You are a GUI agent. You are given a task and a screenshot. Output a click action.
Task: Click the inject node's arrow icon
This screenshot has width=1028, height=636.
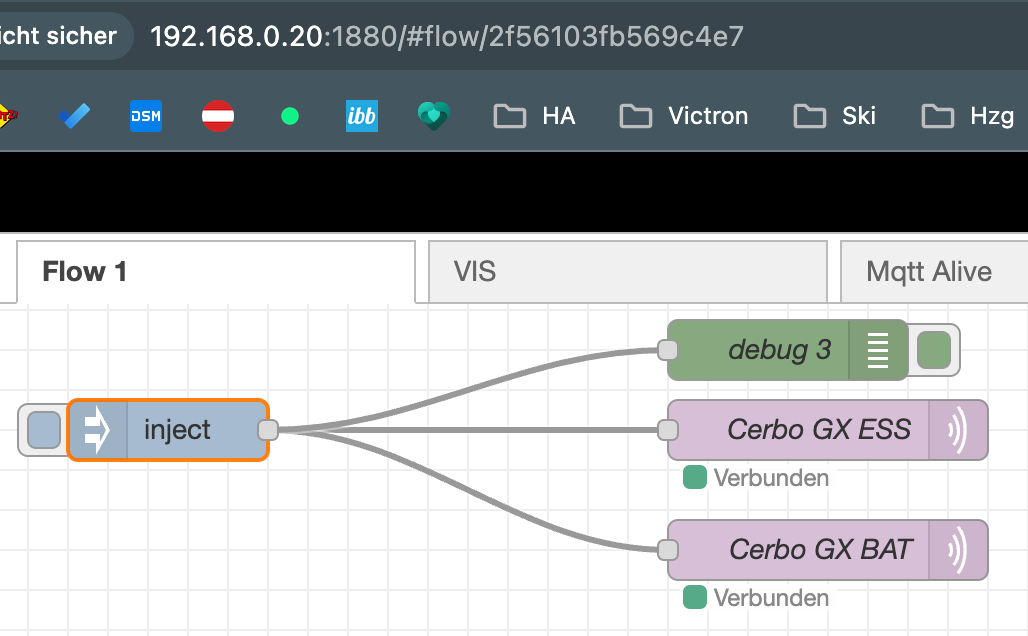[x=97, y=430]
